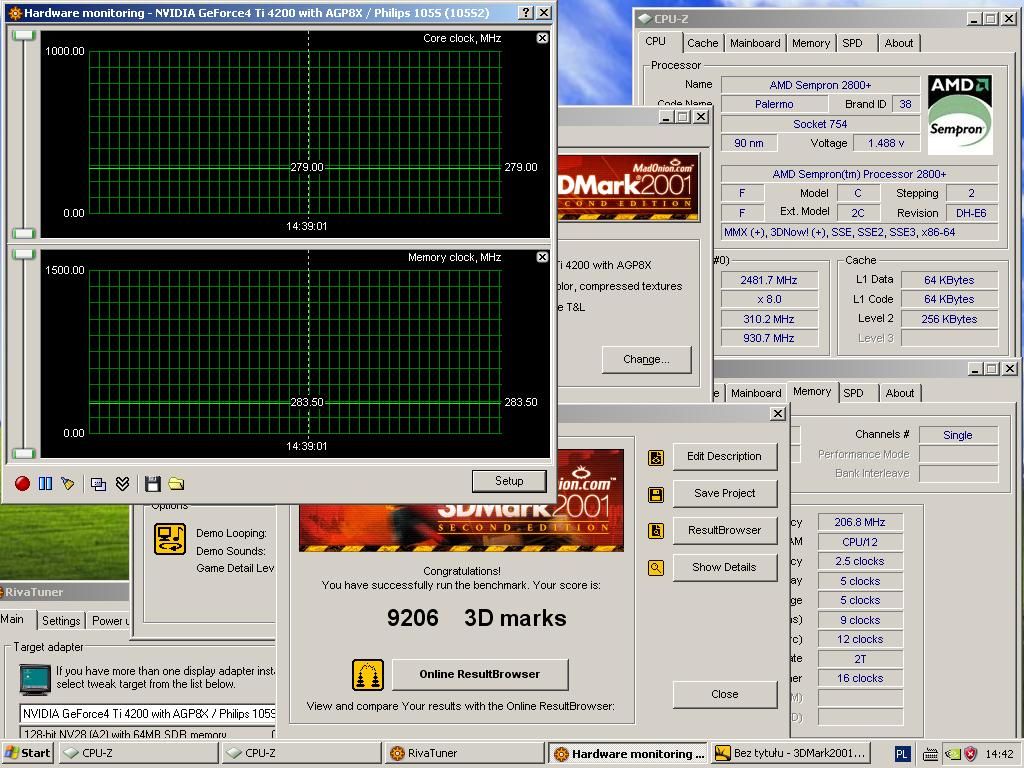Click the Edit Description button
The width and height of the screenshot is (1024, 768).
coord(724,456)
